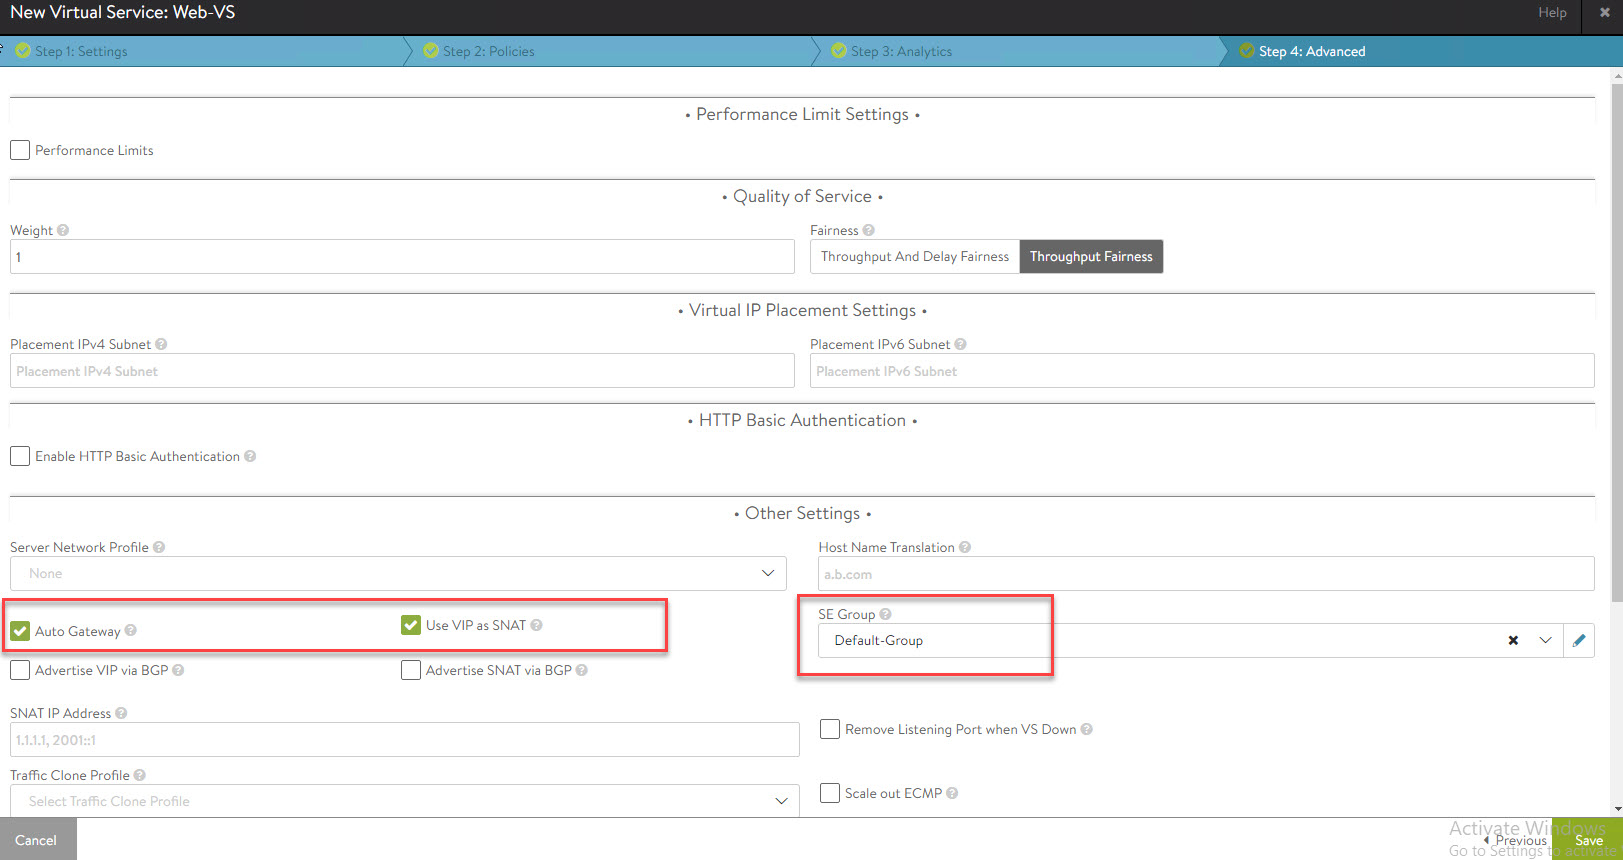Click help icon beside Fairness label

pyautogui.click(x=868, y=230)
